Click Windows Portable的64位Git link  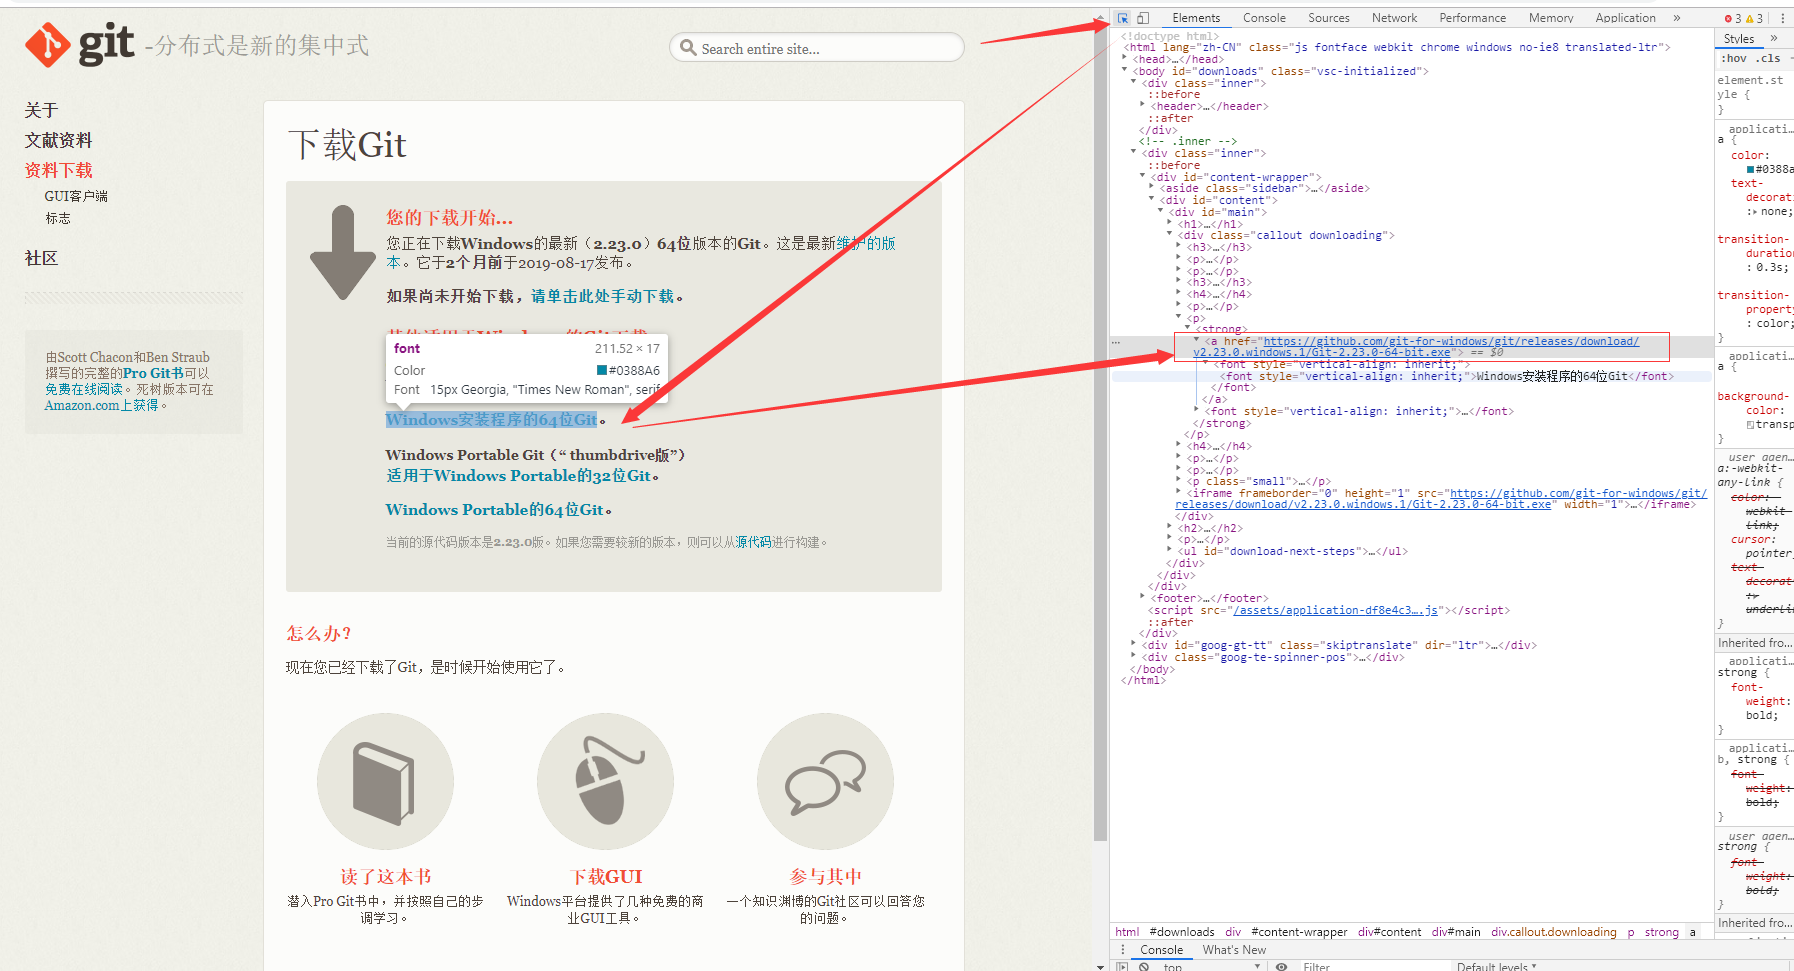(494, 510)
